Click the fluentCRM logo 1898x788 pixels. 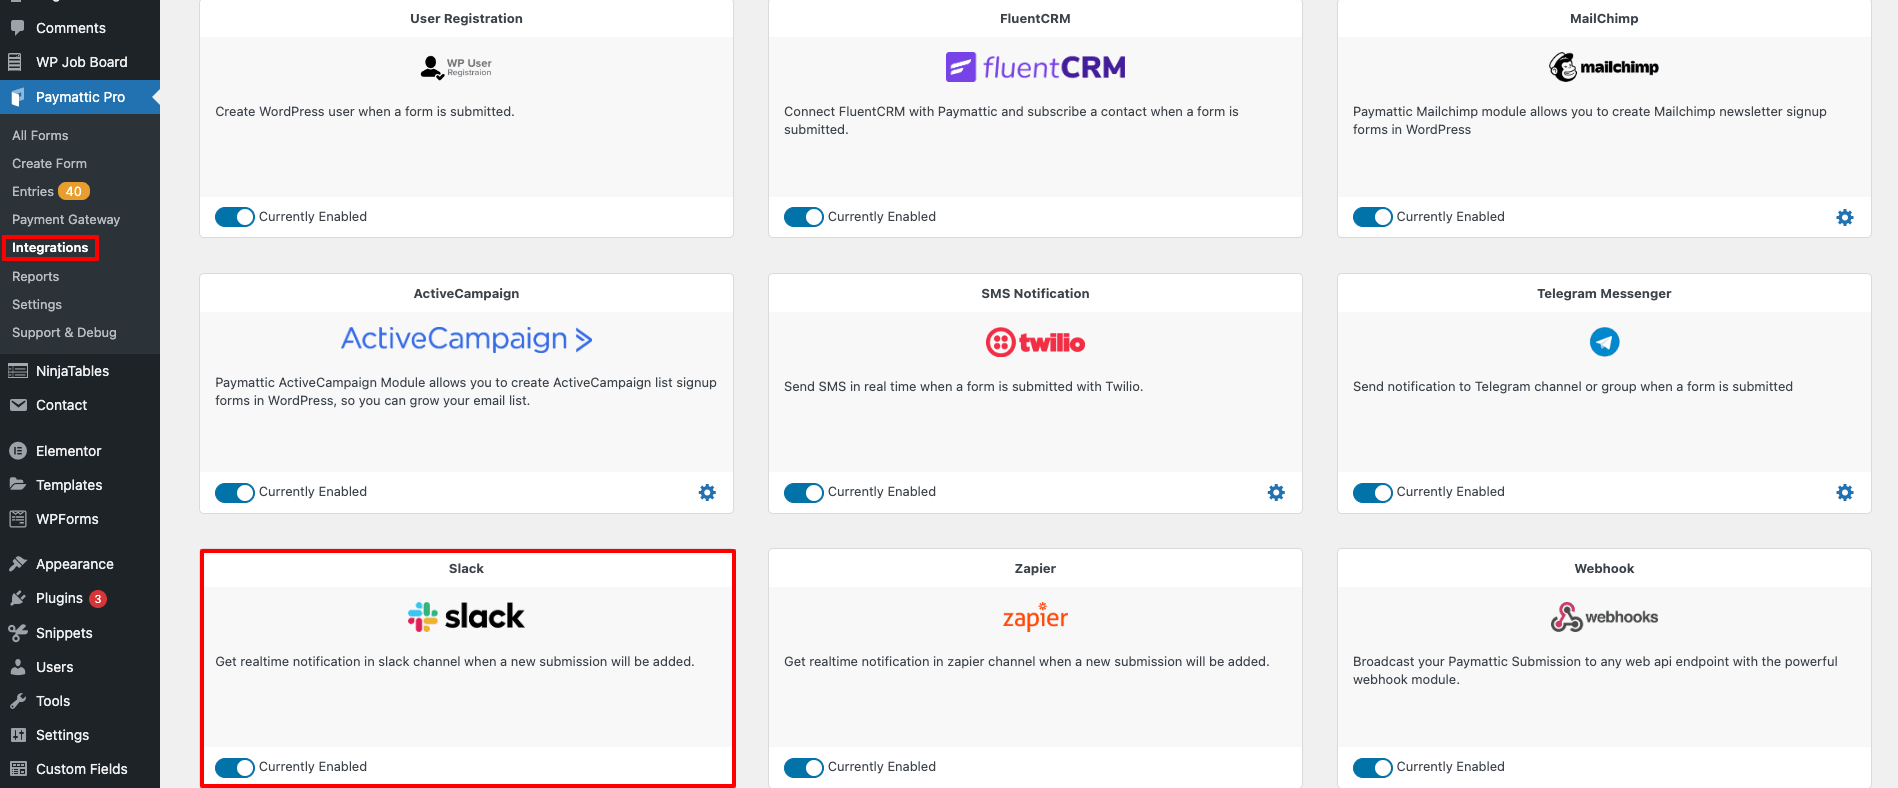(1035, 67)
